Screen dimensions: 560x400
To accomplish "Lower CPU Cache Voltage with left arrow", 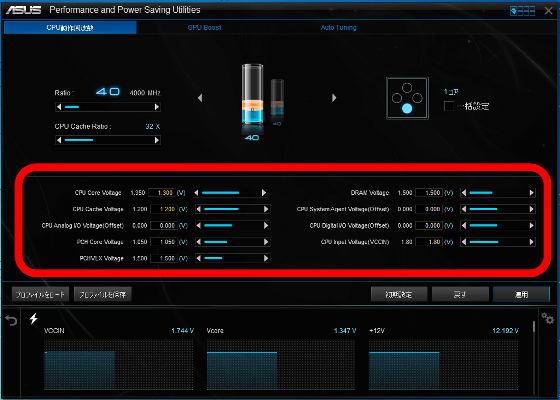I will (x=199, y=209).
